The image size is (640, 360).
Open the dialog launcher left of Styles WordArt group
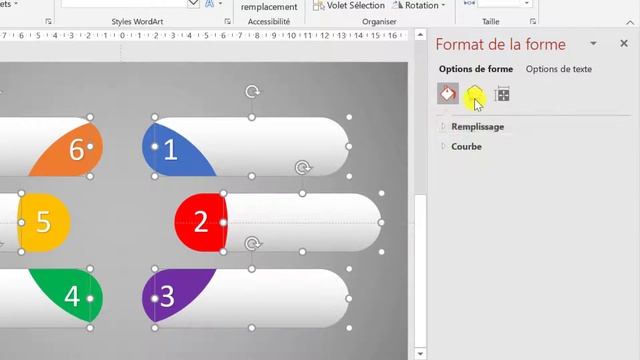tap(49, 21)
